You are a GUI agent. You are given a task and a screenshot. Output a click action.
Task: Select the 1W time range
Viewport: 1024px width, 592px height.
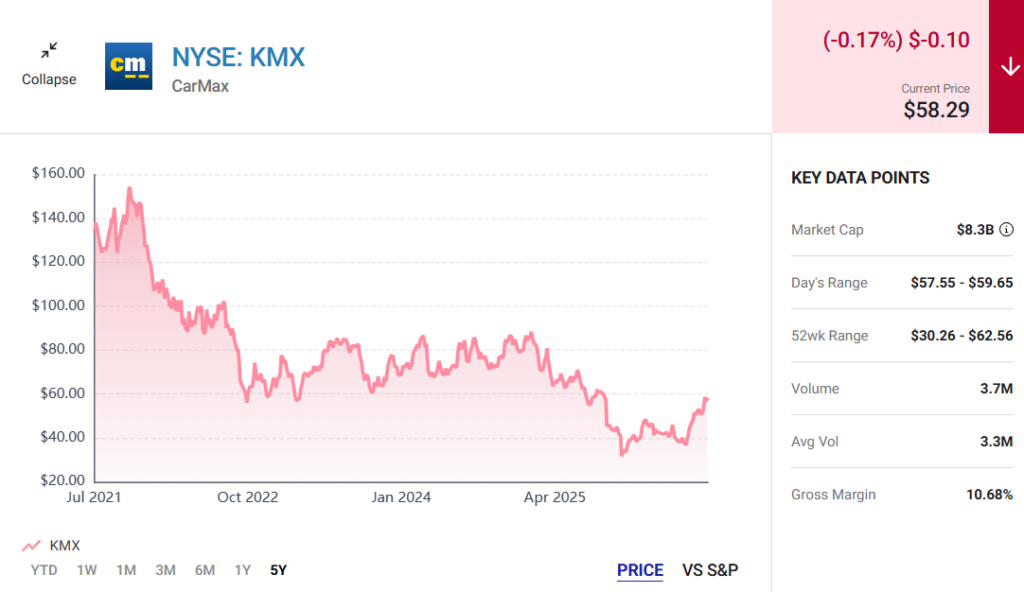tap(87, 570)
